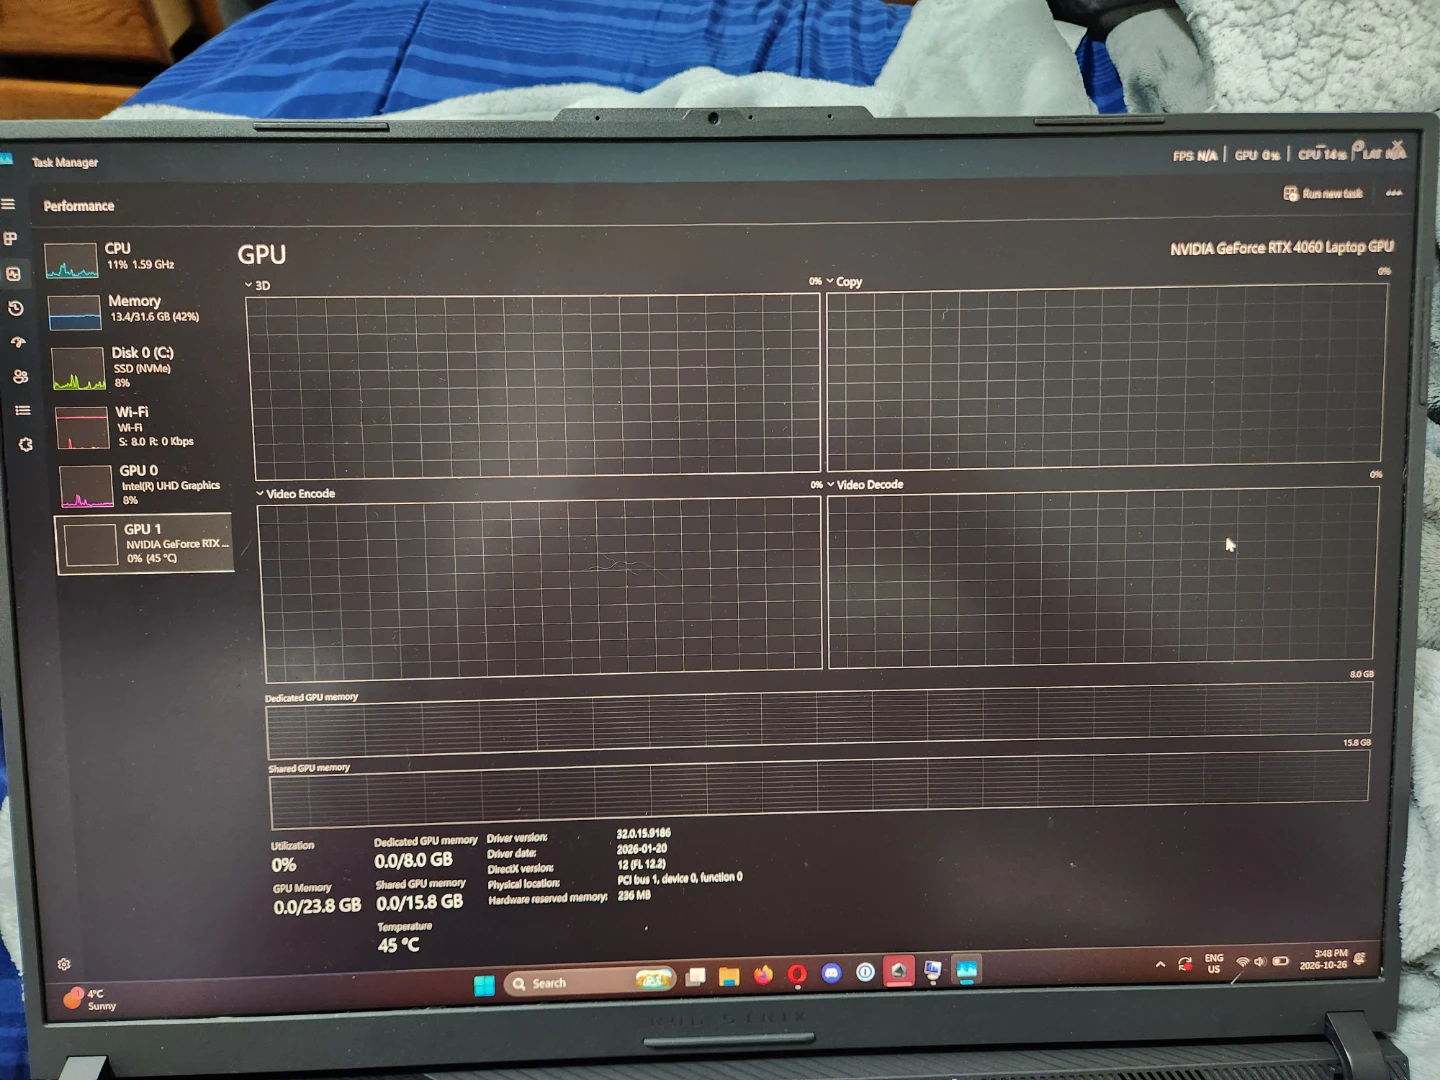This screenshot has height=1080, width=1440.
Task: Open the Users page icon
Action: (20, 376)
